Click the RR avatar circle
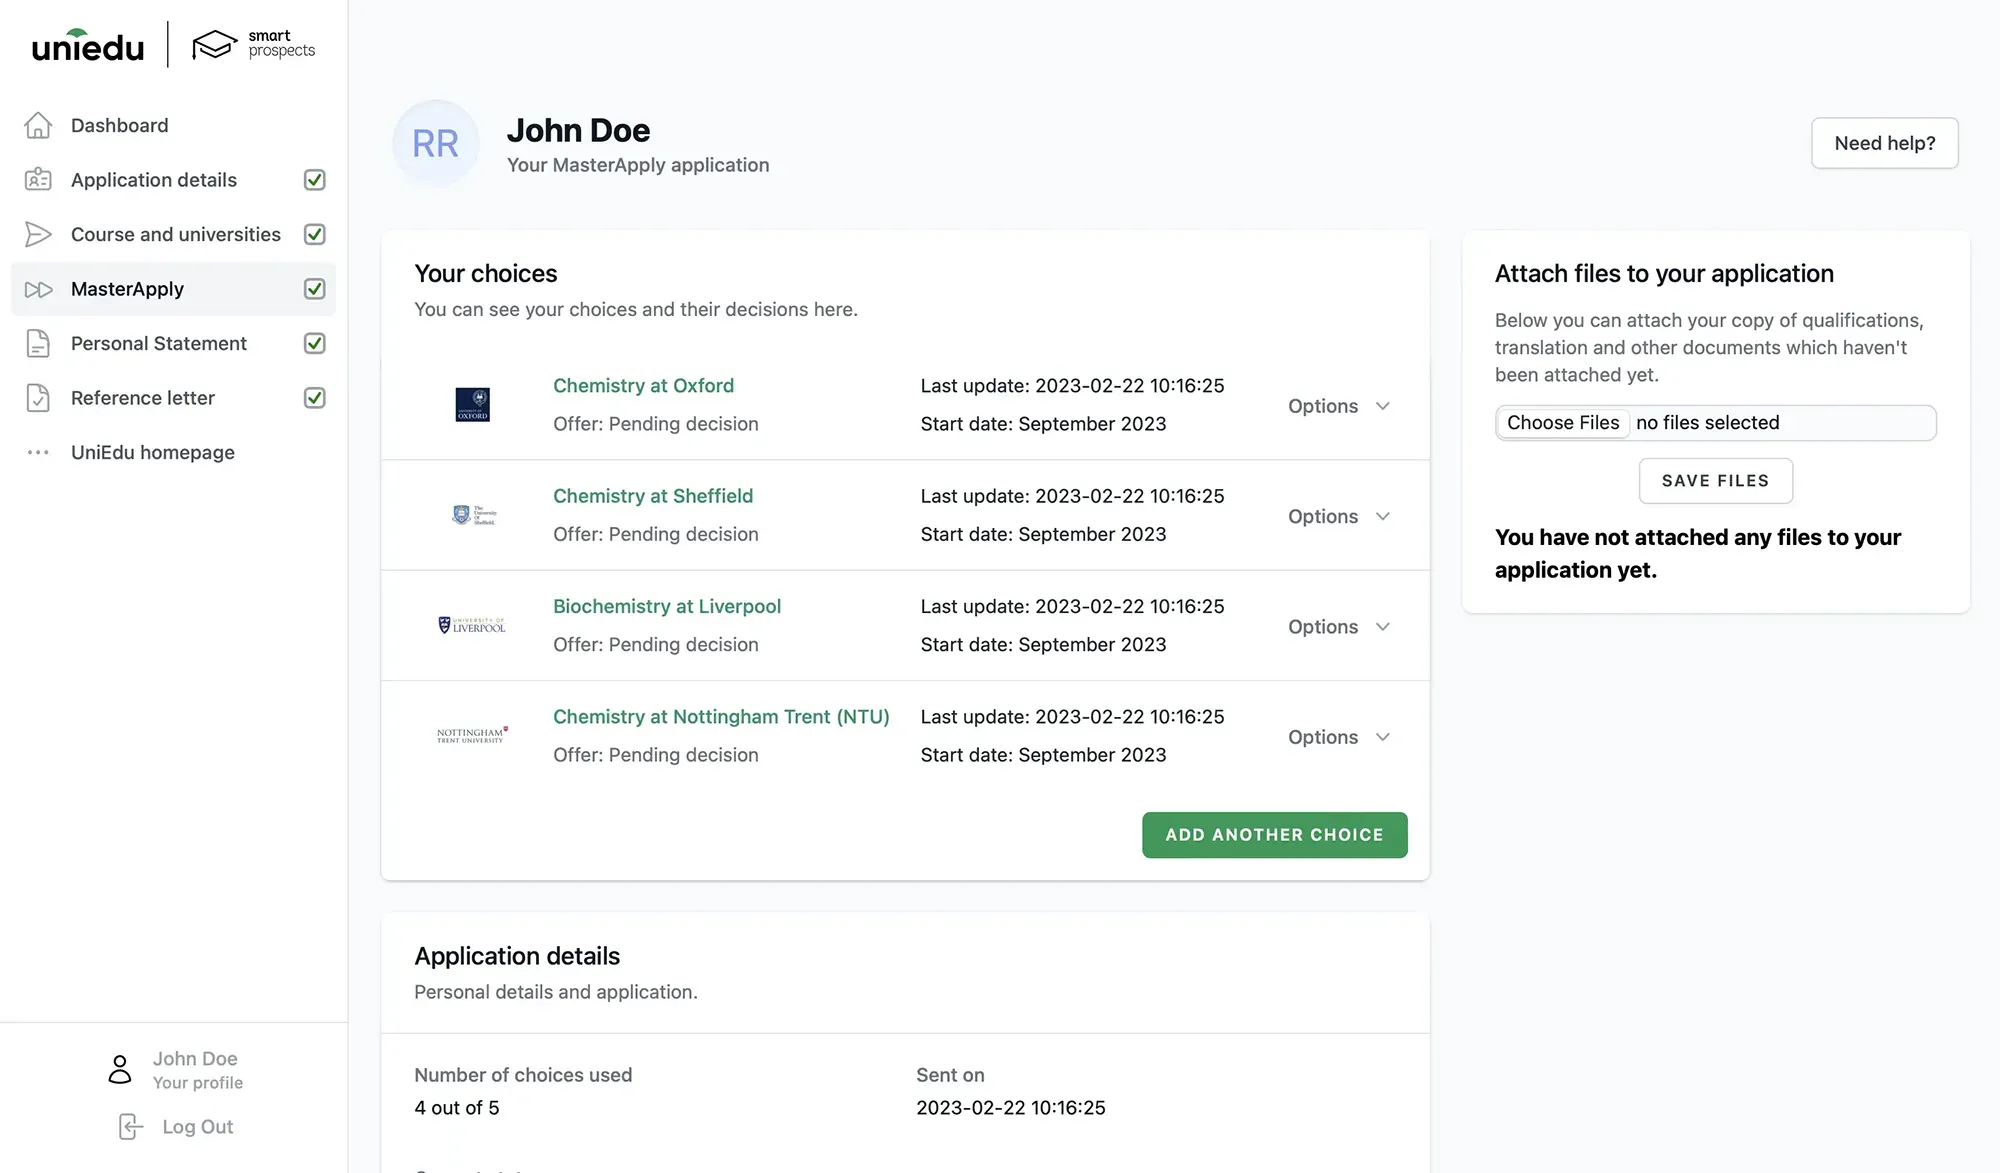Screen dimensions: 2000x1173 point(436,144)
